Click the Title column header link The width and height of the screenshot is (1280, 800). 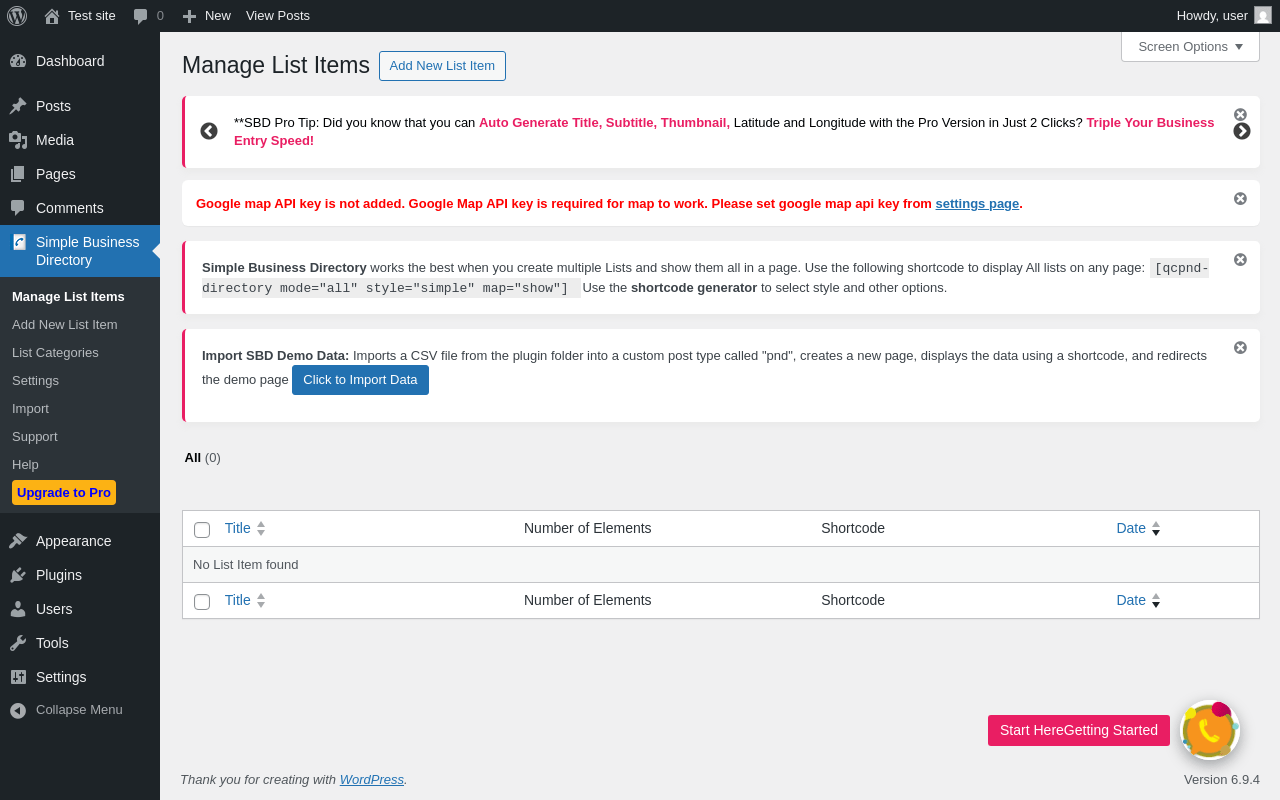point(238,528)
